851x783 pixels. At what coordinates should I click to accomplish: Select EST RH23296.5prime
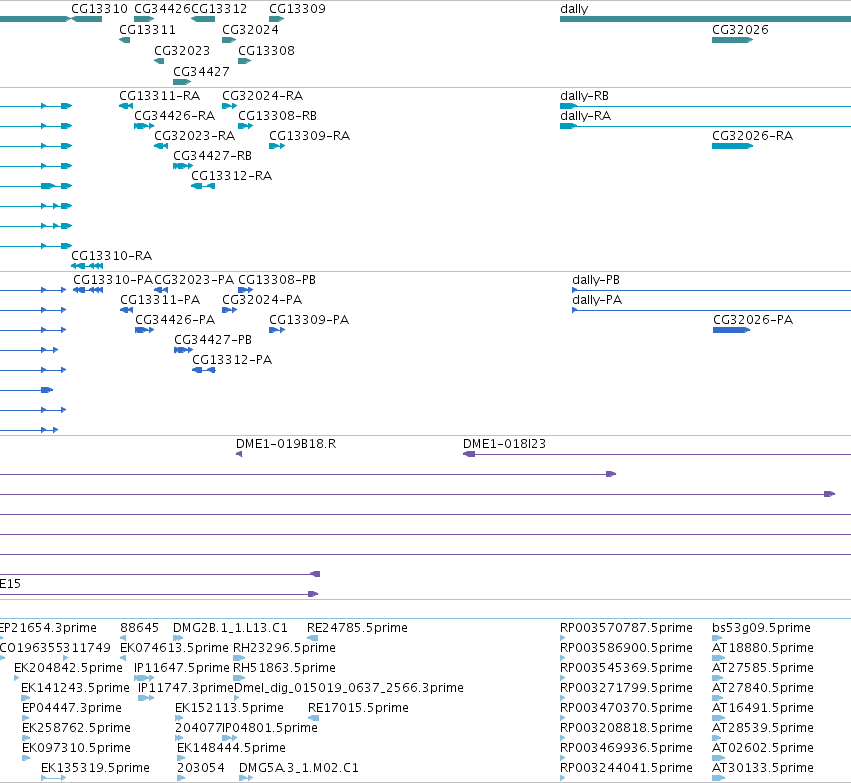[x=284, y=648]
